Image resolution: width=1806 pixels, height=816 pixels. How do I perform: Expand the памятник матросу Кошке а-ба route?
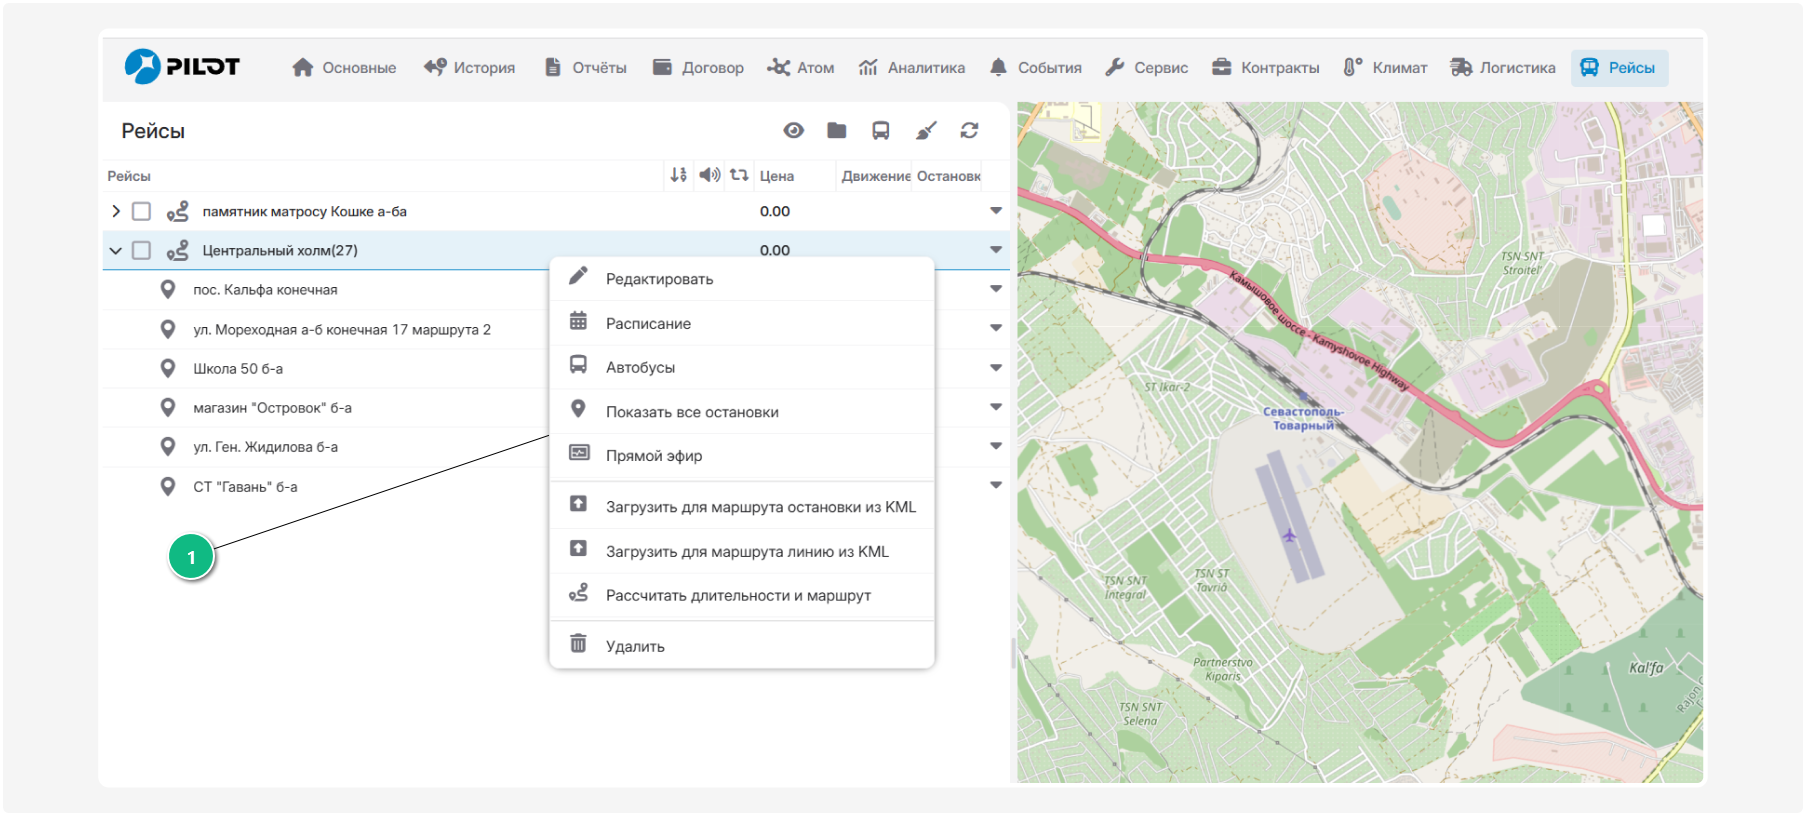(116, 211)
